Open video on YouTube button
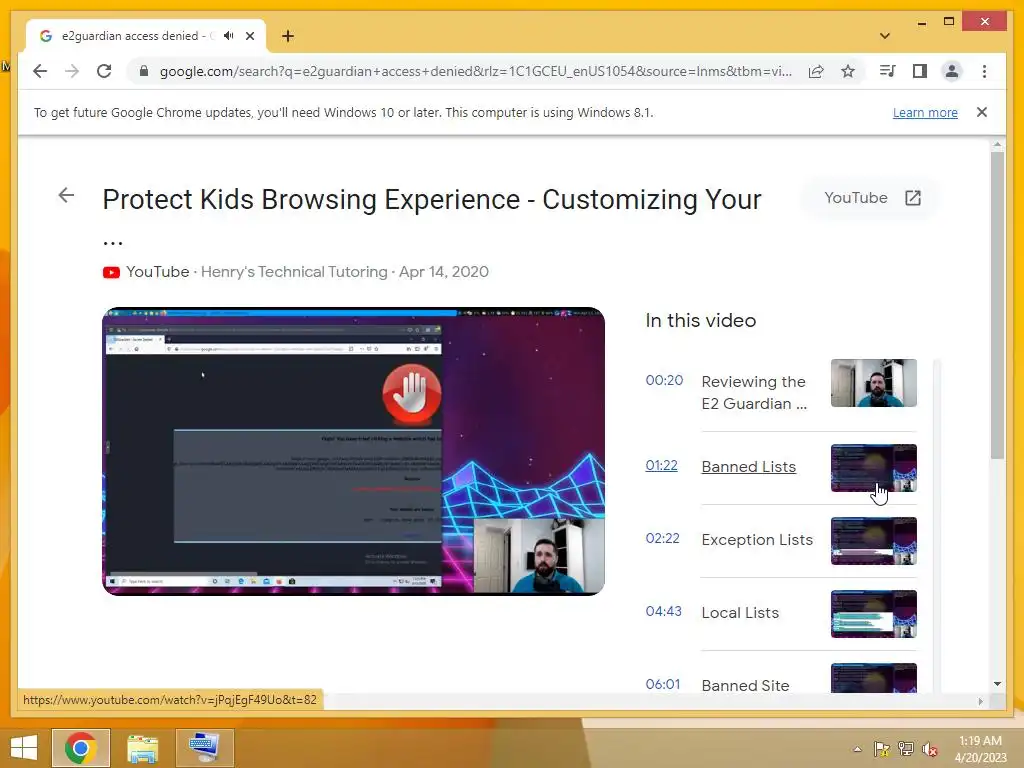 871,198
